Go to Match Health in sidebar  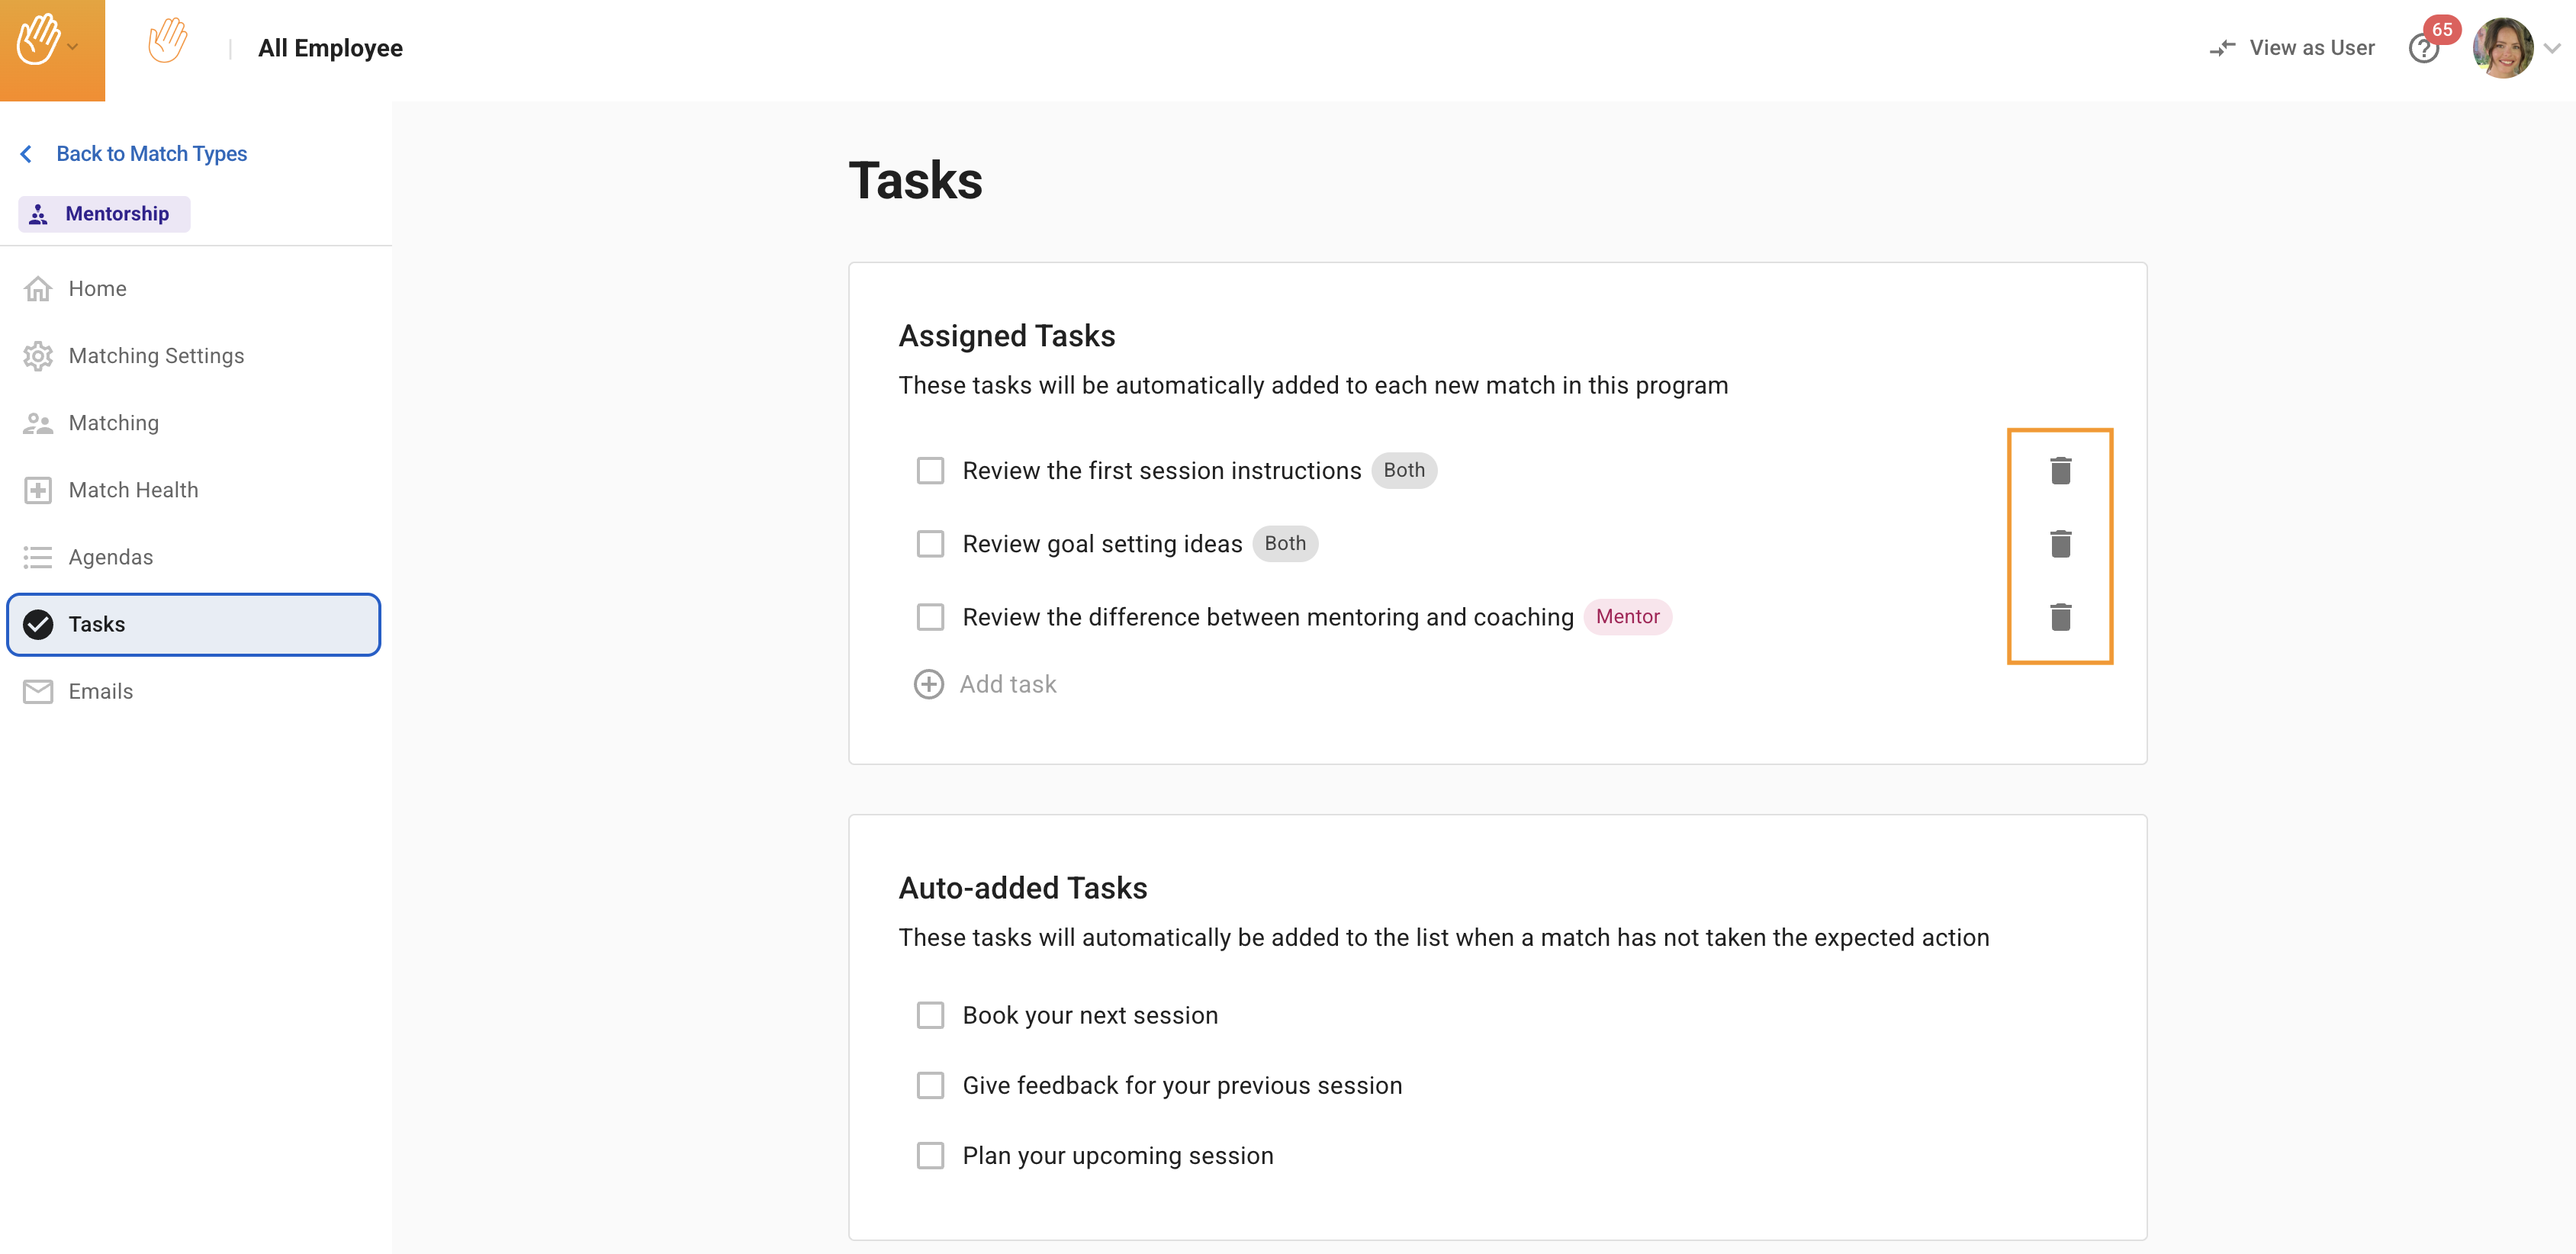tap(133, 490)
